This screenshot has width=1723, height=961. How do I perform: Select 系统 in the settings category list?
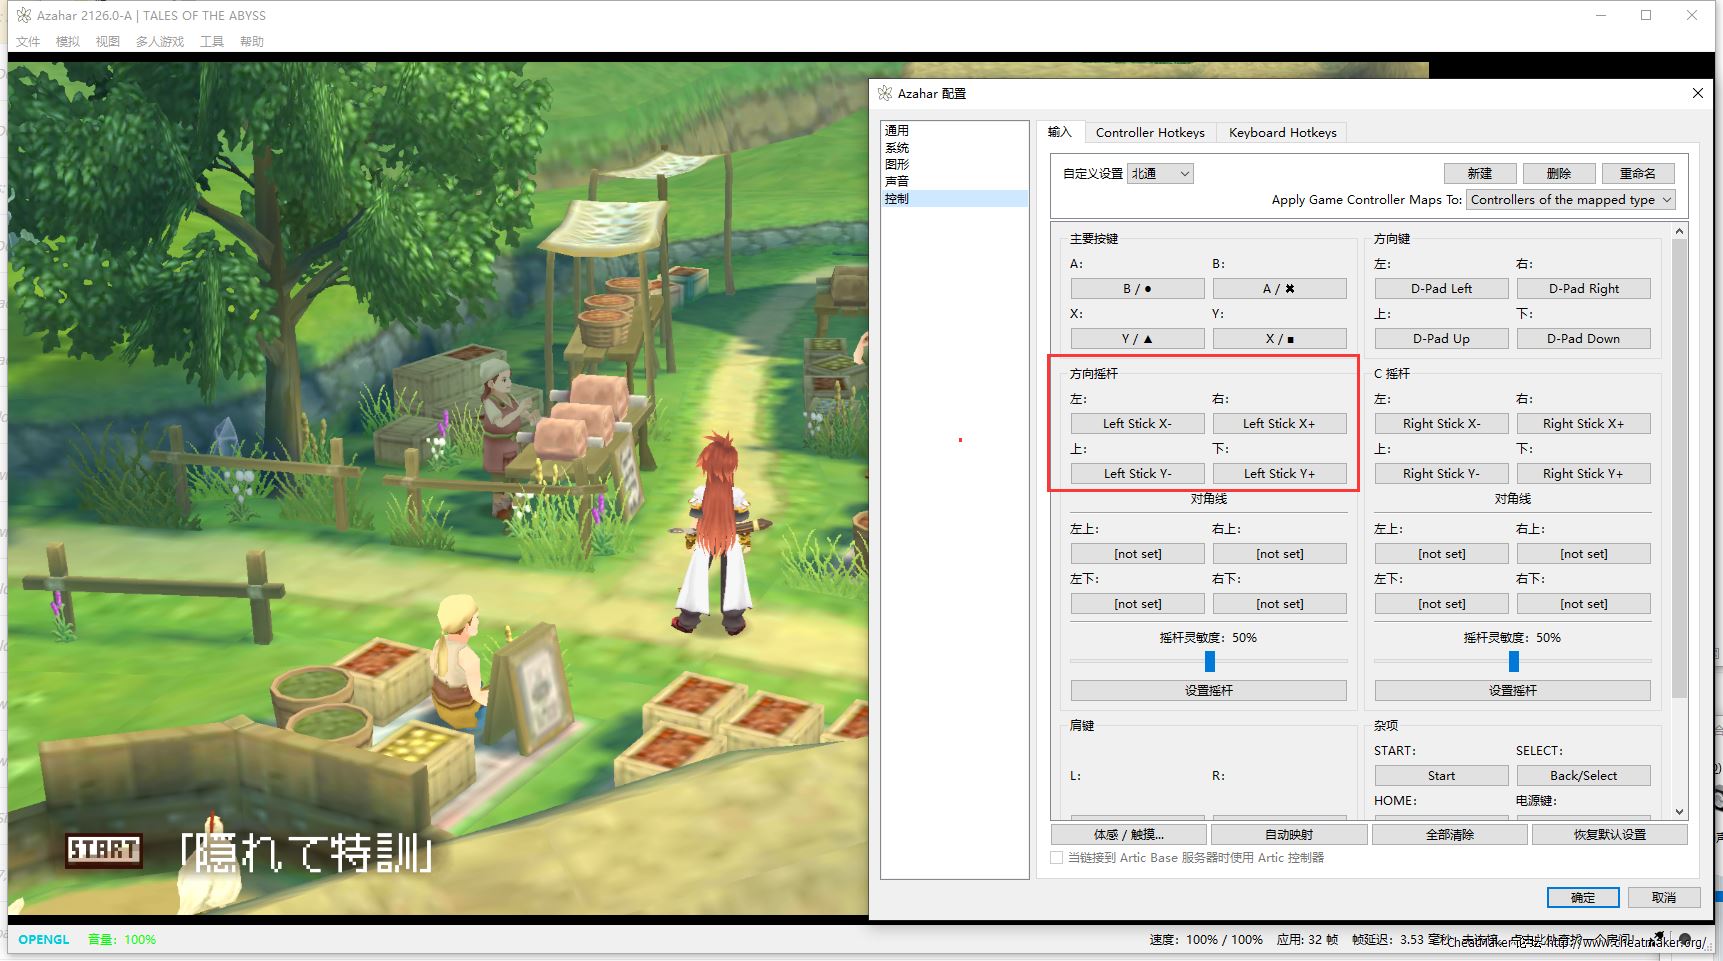pos(954,147)
